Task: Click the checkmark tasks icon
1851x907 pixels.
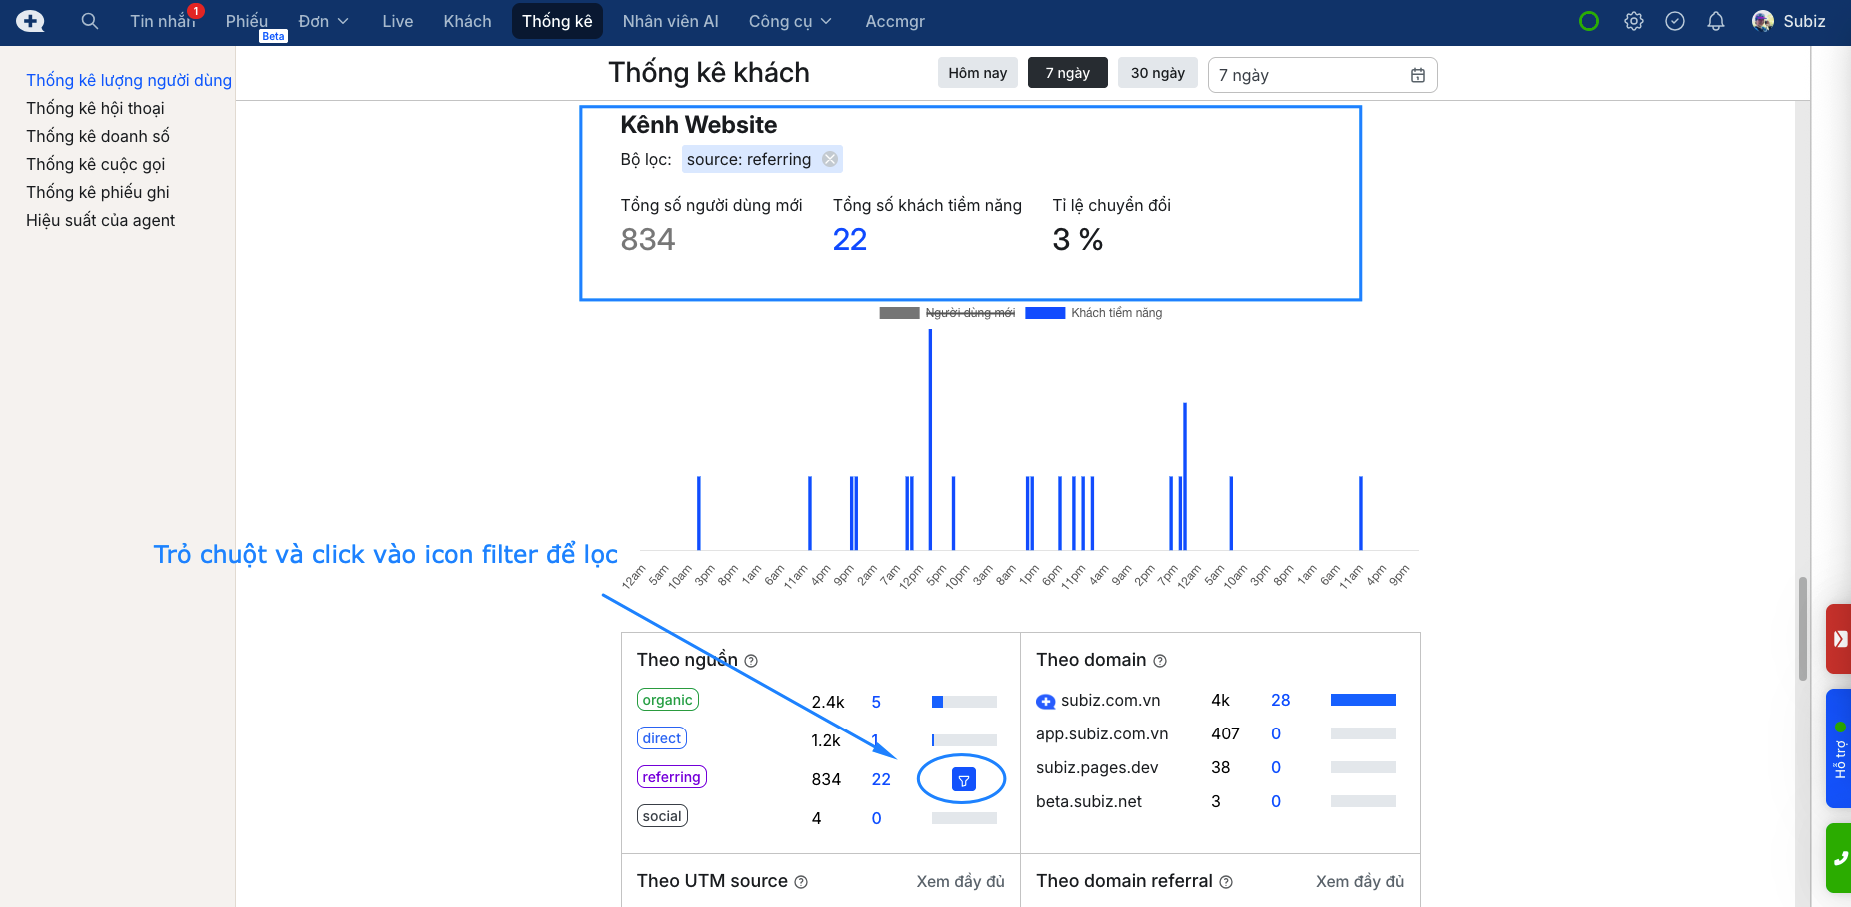Action: pos(1675,21)
